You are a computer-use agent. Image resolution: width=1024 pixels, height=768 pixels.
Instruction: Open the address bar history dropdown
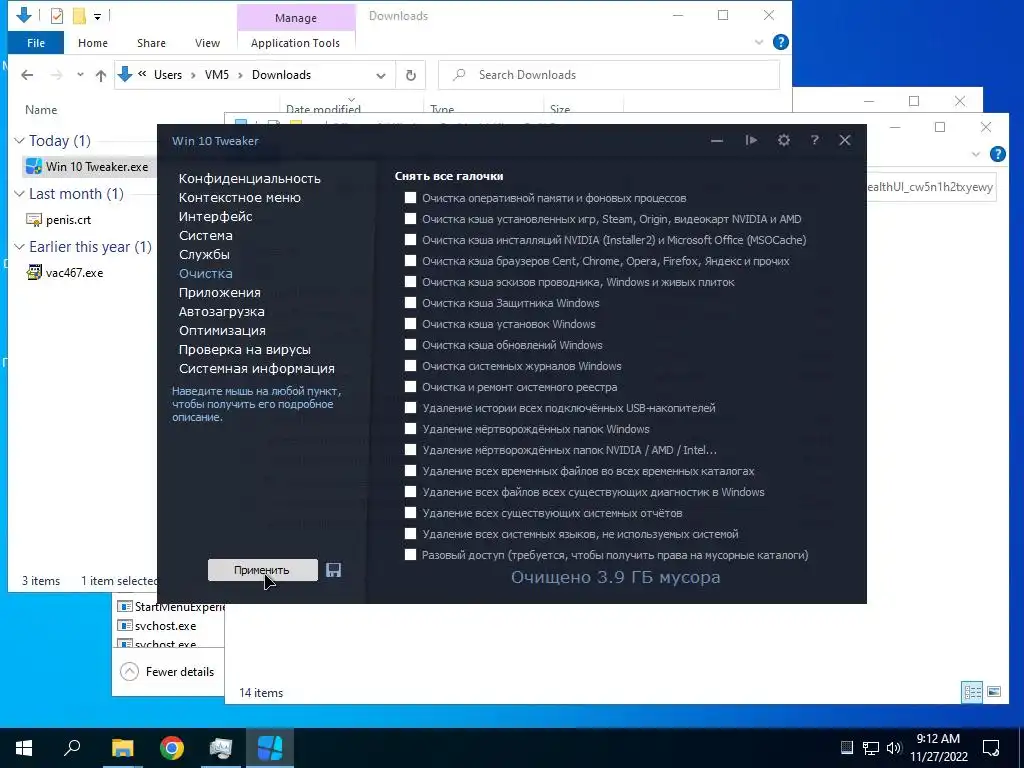click(x=381, y=76)
